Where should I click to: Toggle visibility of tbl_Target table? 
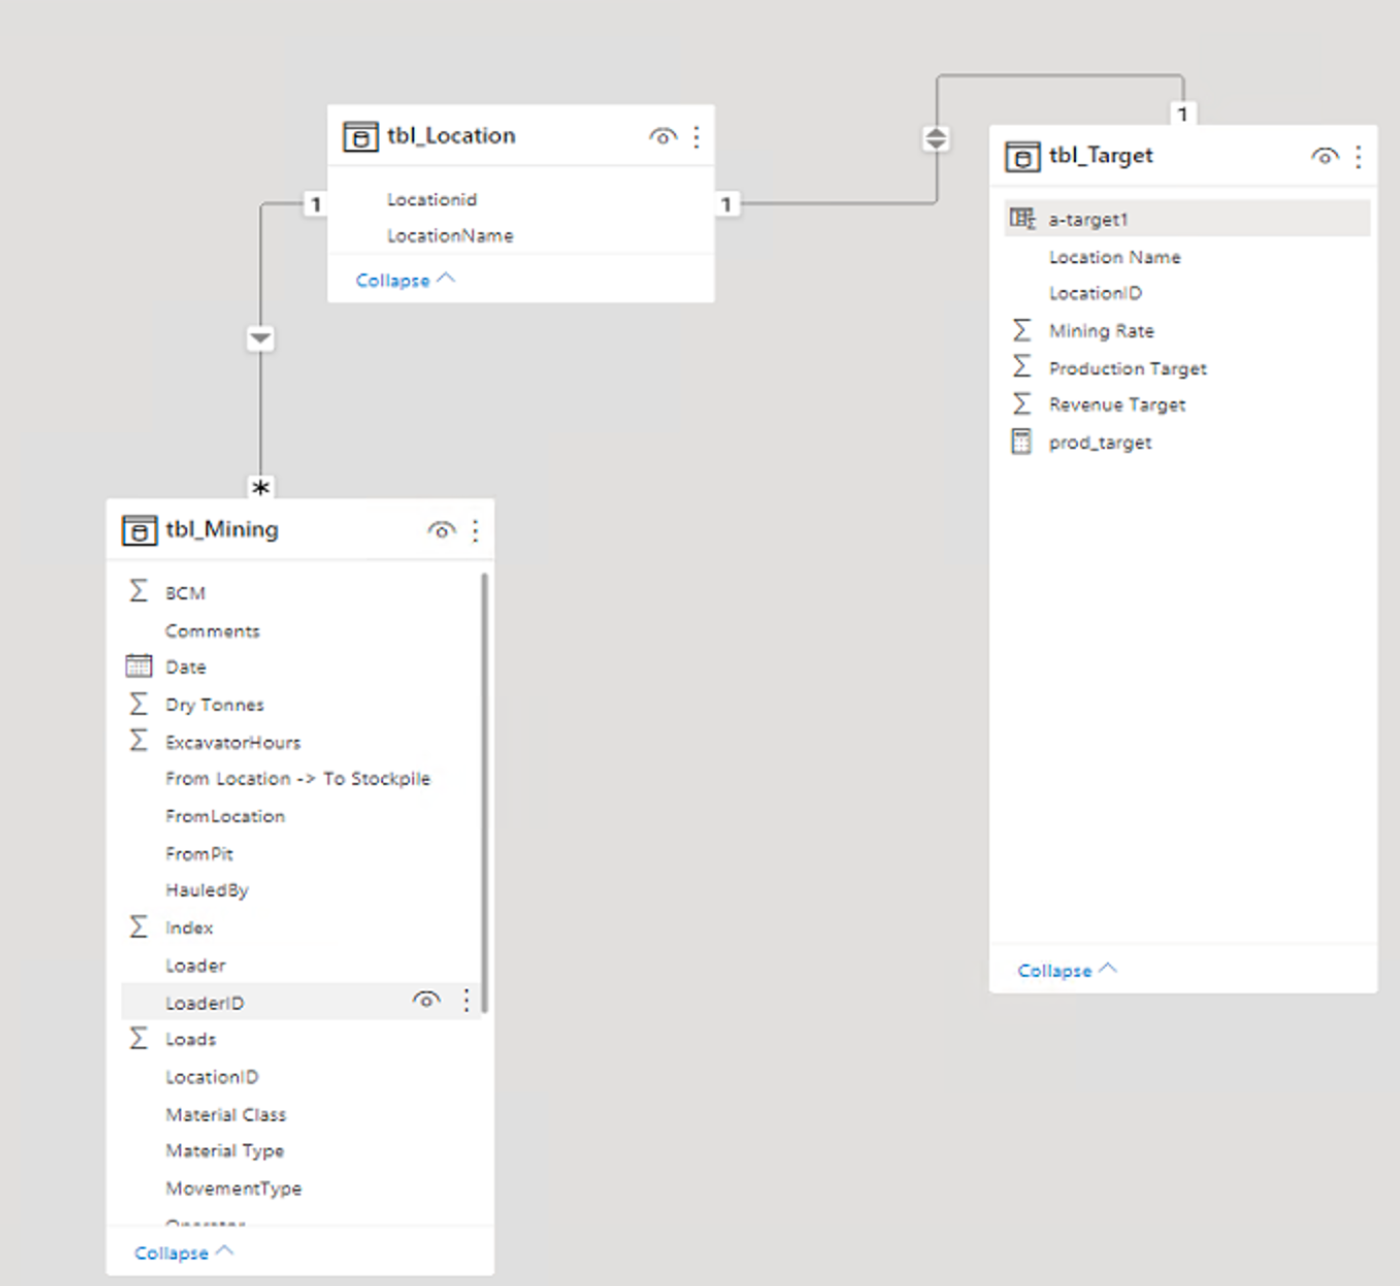click(1325, 156)
